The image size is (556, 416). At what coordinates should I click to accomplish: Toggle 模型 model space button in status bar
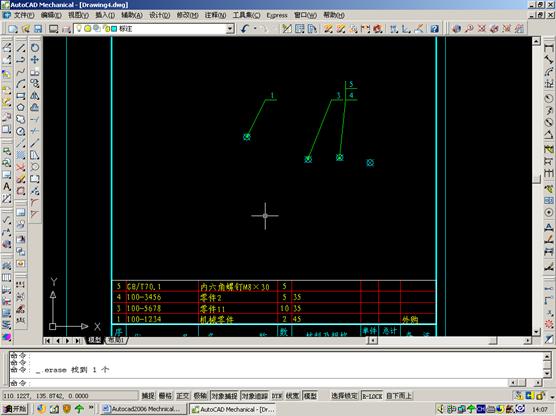click(x=310, y=396)
